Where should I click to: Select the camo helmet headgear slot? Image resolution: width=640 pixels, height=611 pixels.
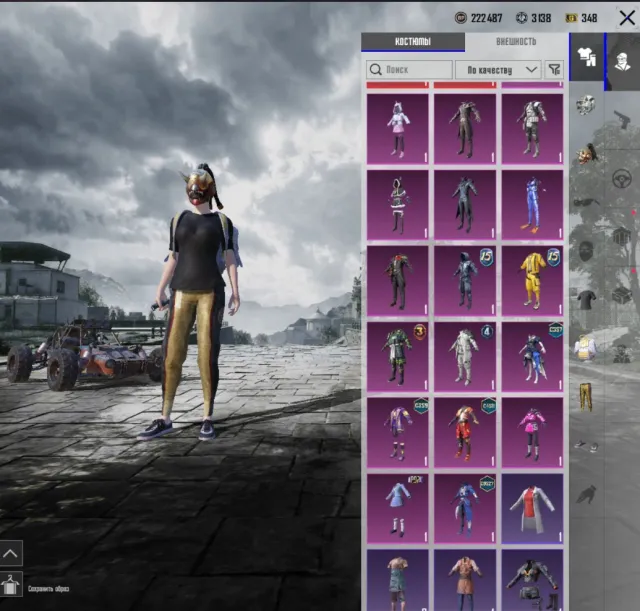coord(586,105)
